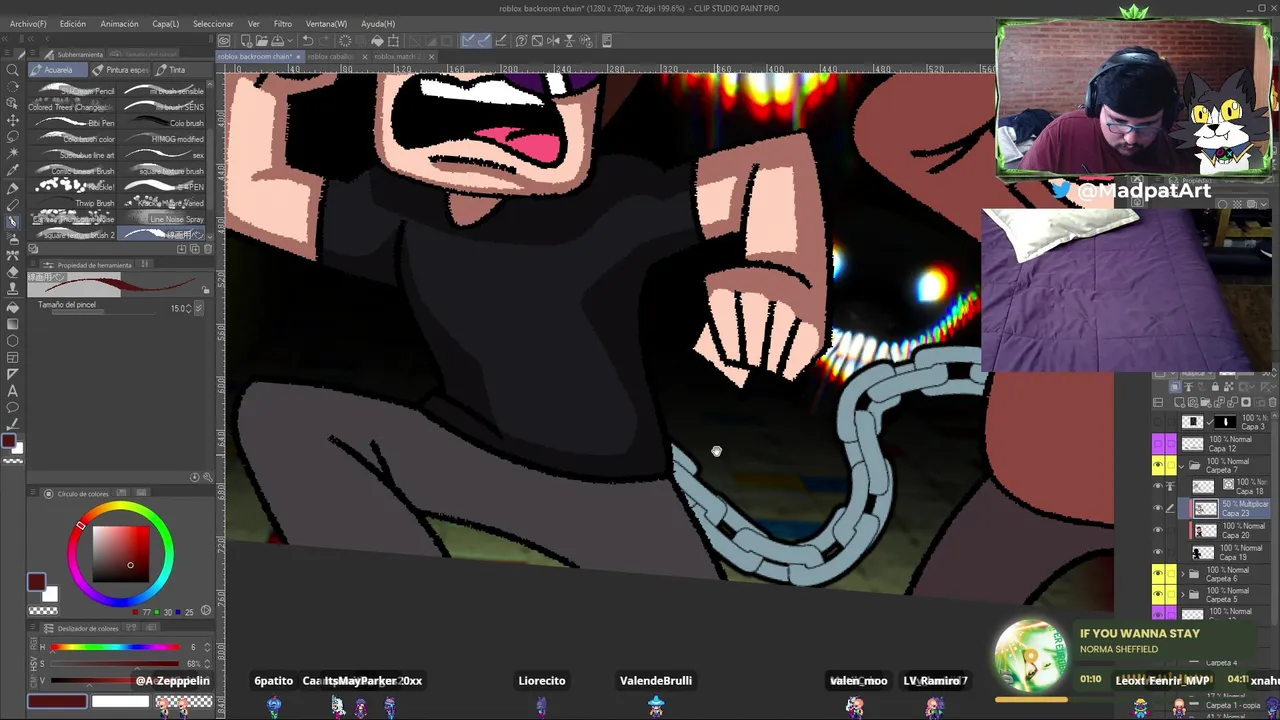This screenshot has height=720, width=1280.
Task: Collapse the Carpeta 7 folder
Action: pyautogui.click(x=1182, y=466)
